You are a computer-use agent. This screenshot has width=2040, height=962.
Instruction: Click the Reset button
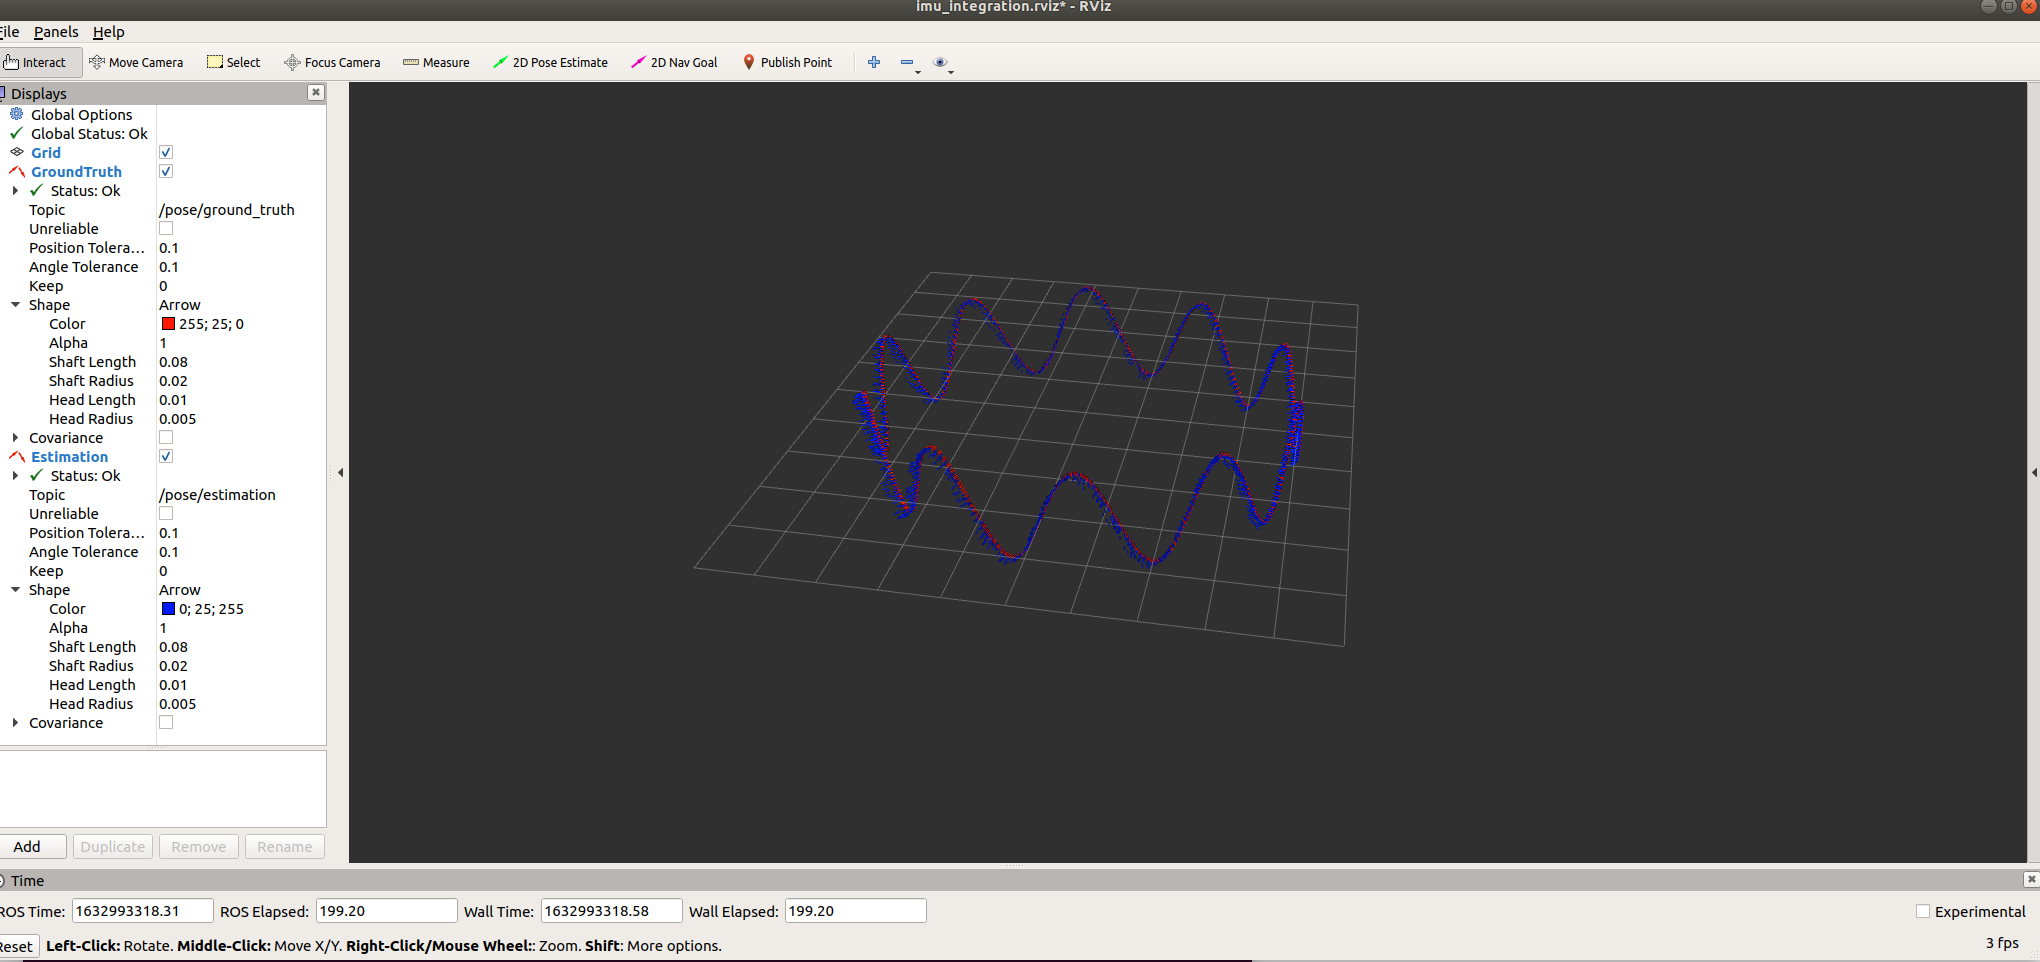tap(18, 946)
